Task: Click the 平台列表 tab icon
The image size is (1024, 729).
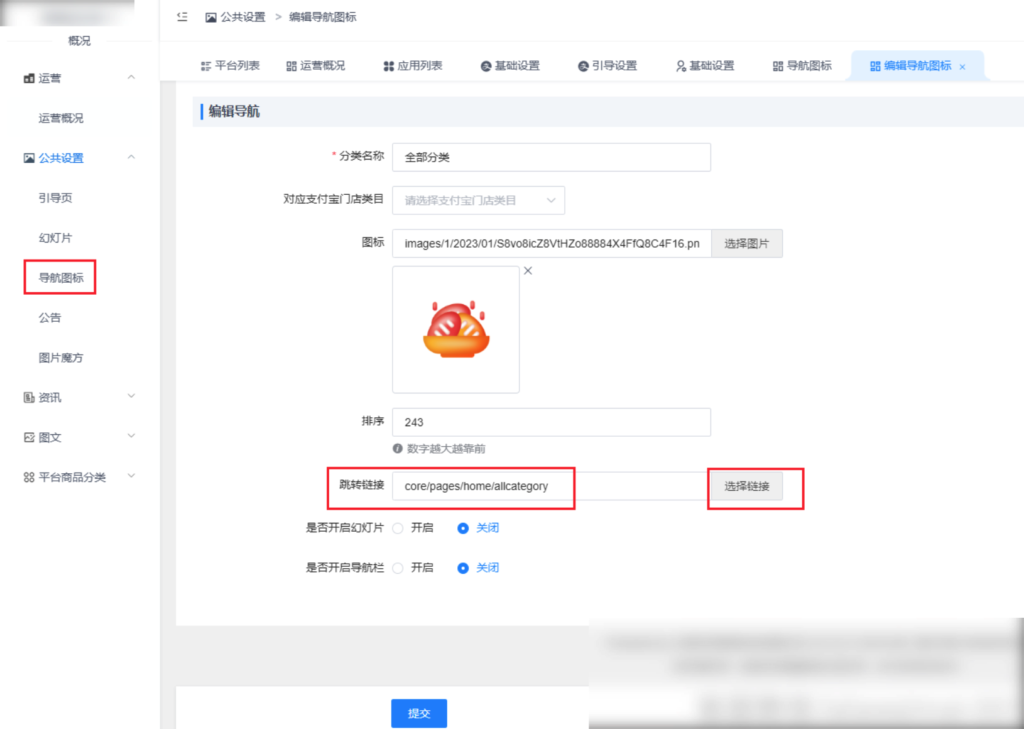Action: pos(205,64)
